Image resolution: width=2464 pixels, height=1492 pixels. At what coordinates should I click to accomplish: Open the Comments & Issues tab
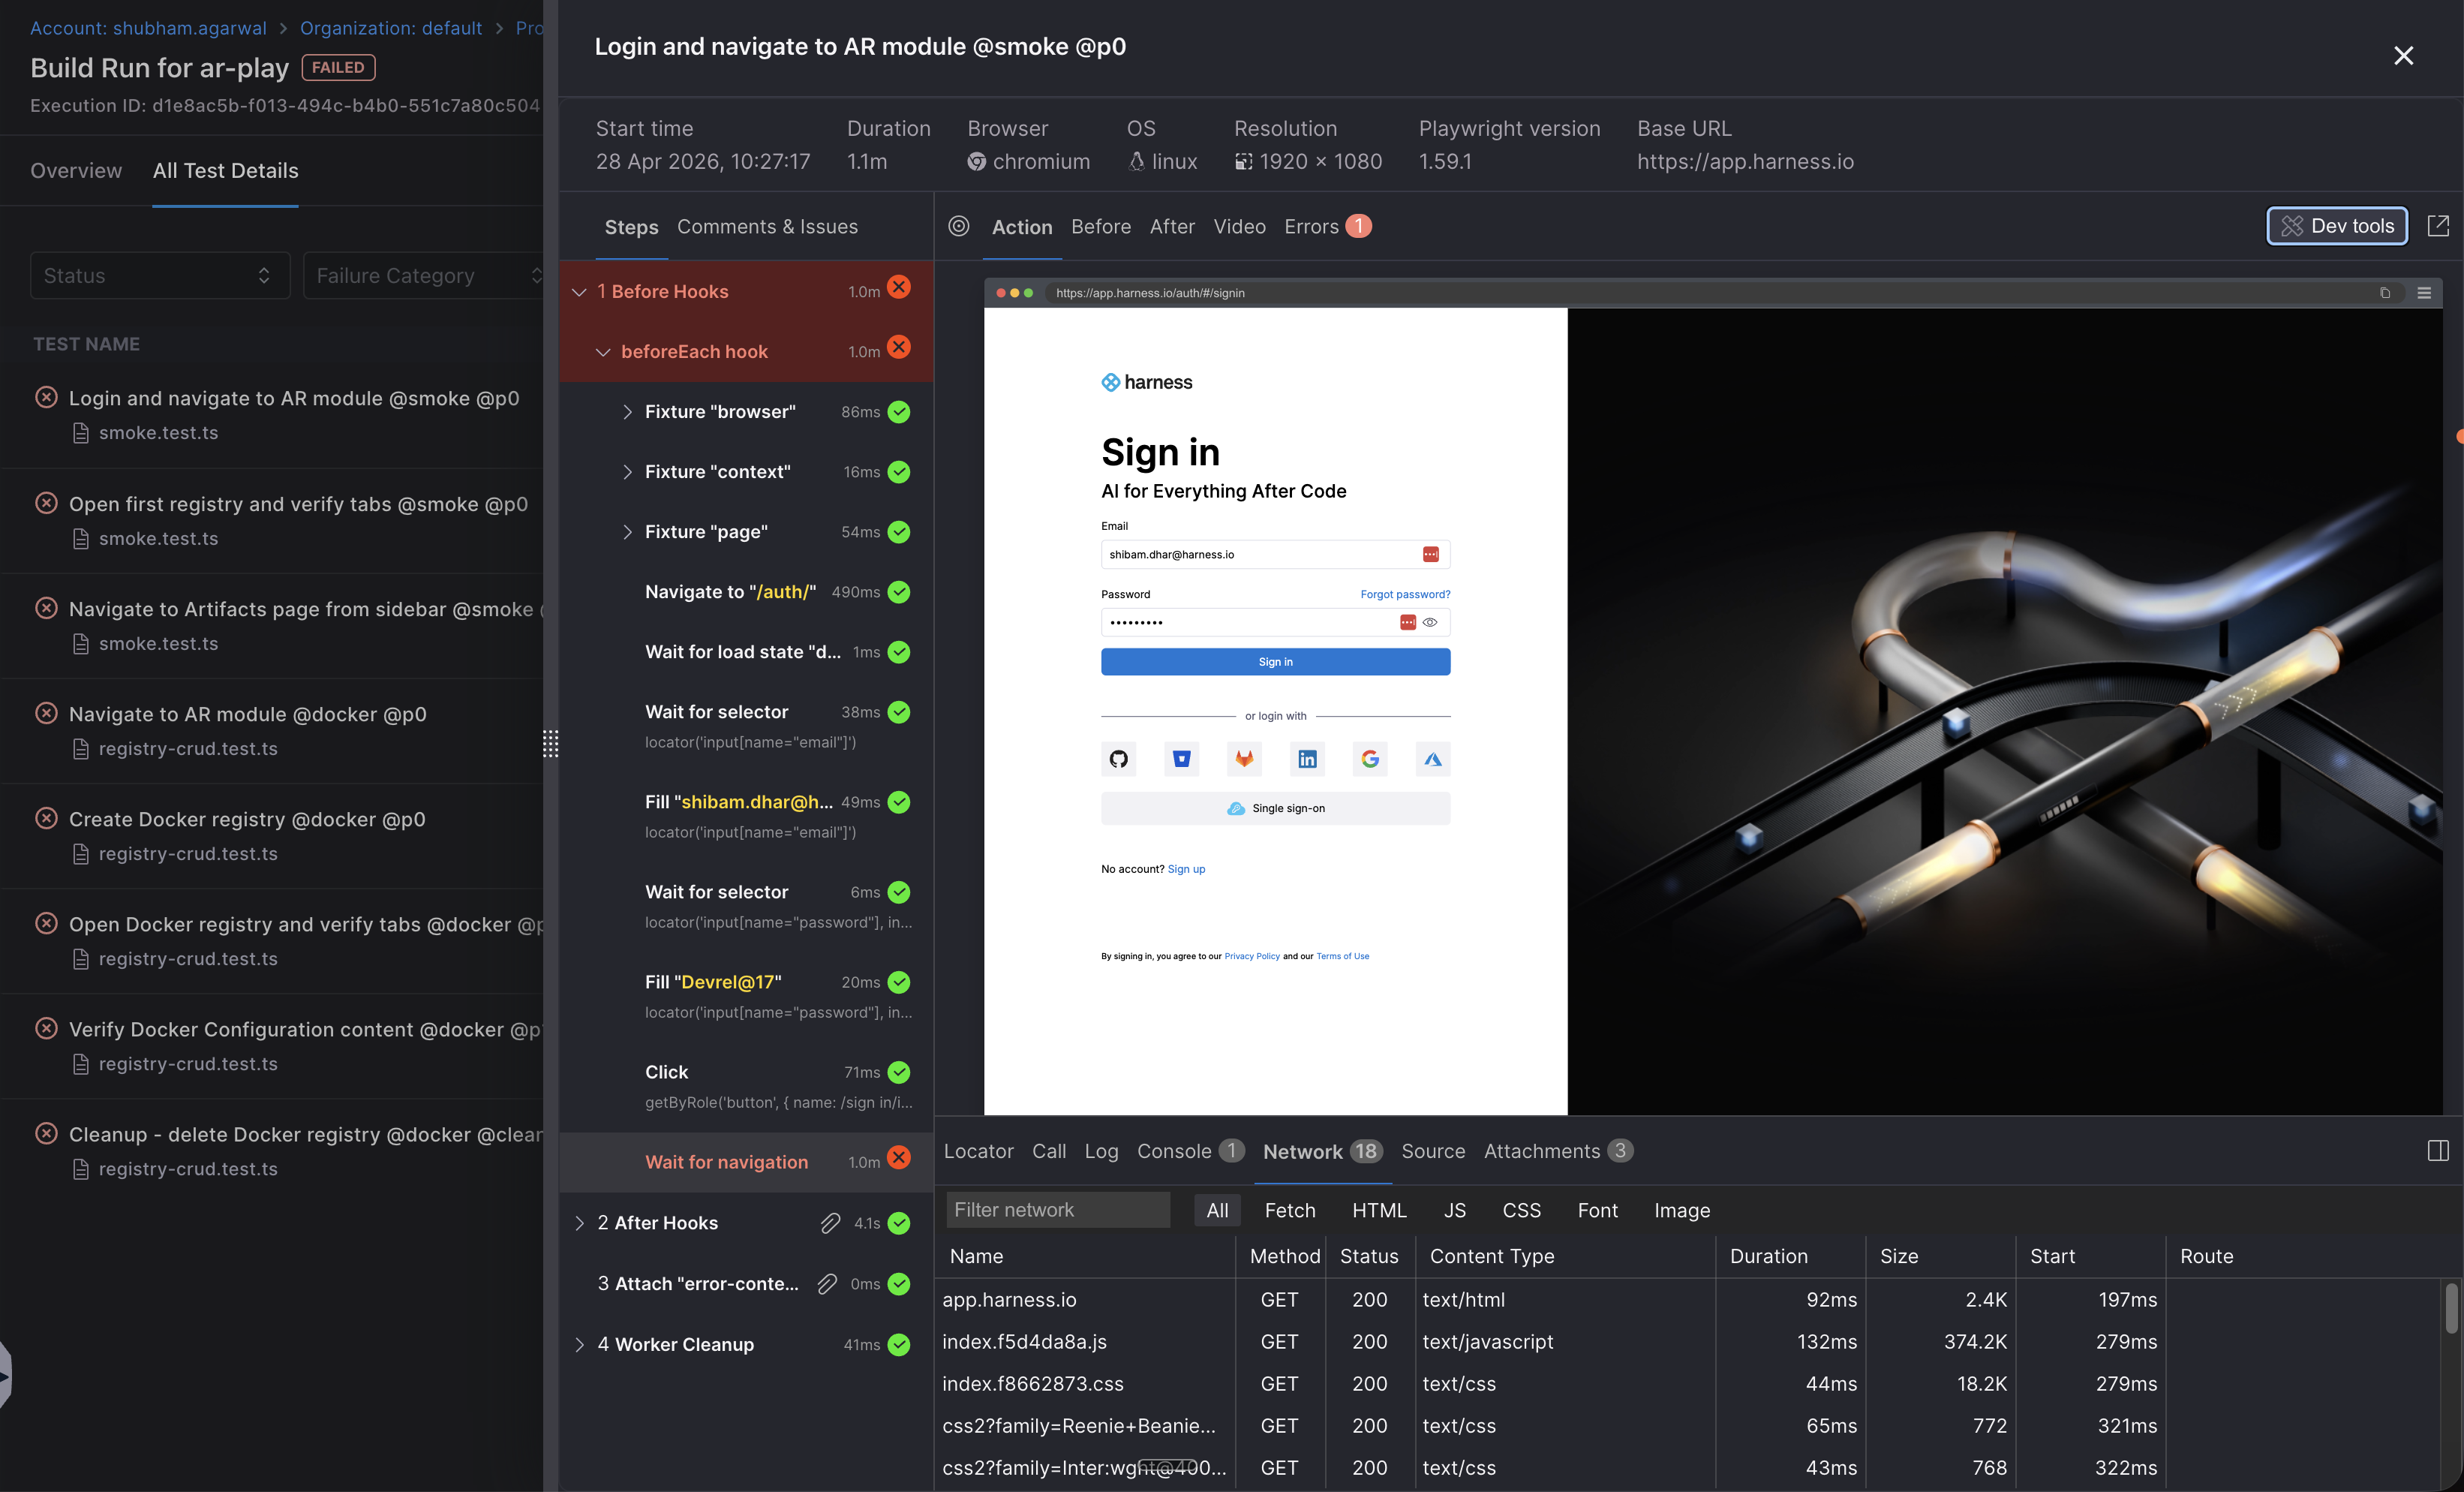point(767,227)
